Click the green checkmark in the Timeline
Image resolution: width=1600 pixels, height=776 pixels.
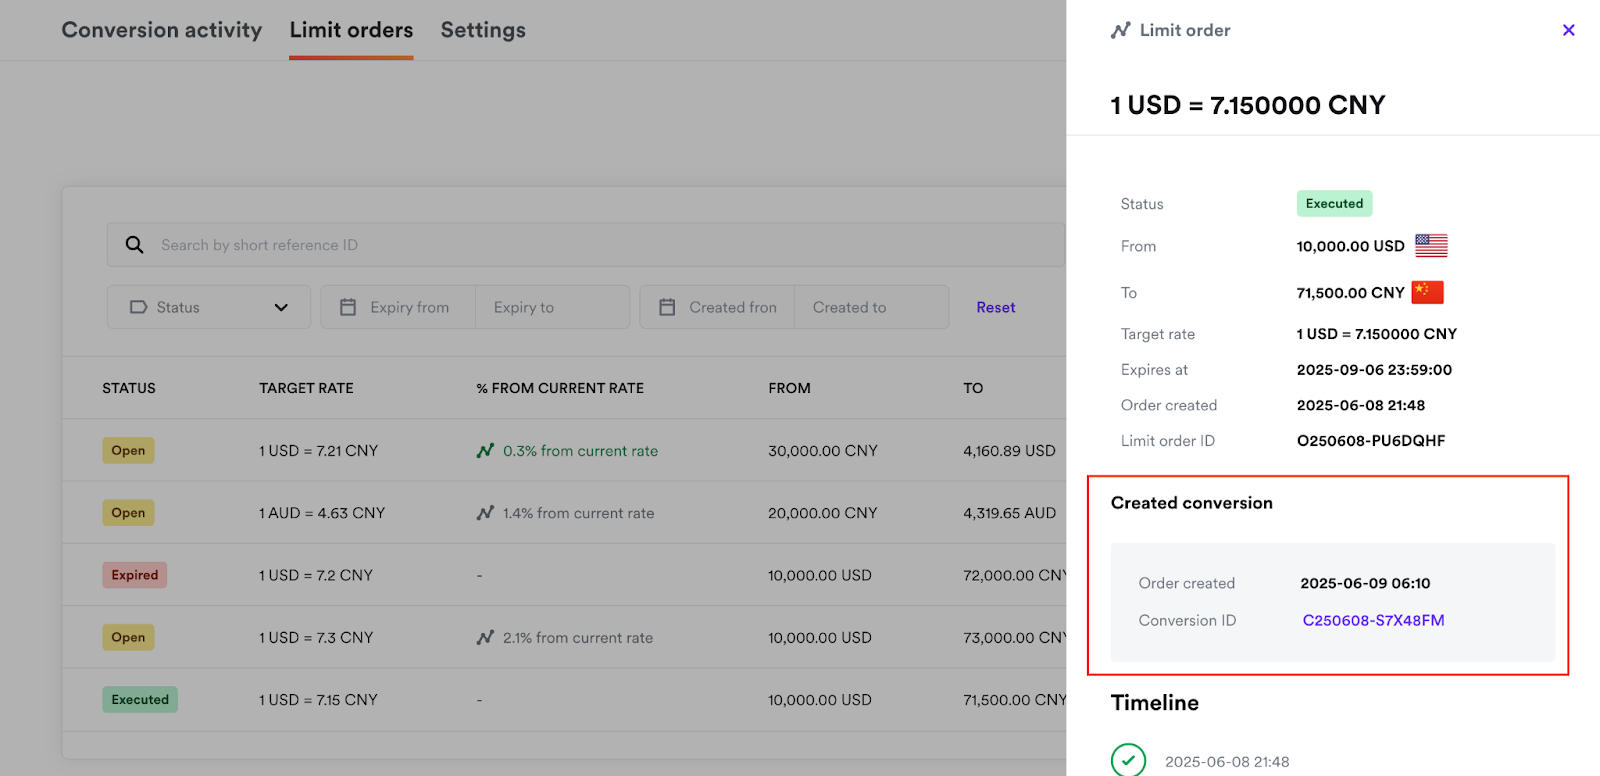(x=1128, y=760)
